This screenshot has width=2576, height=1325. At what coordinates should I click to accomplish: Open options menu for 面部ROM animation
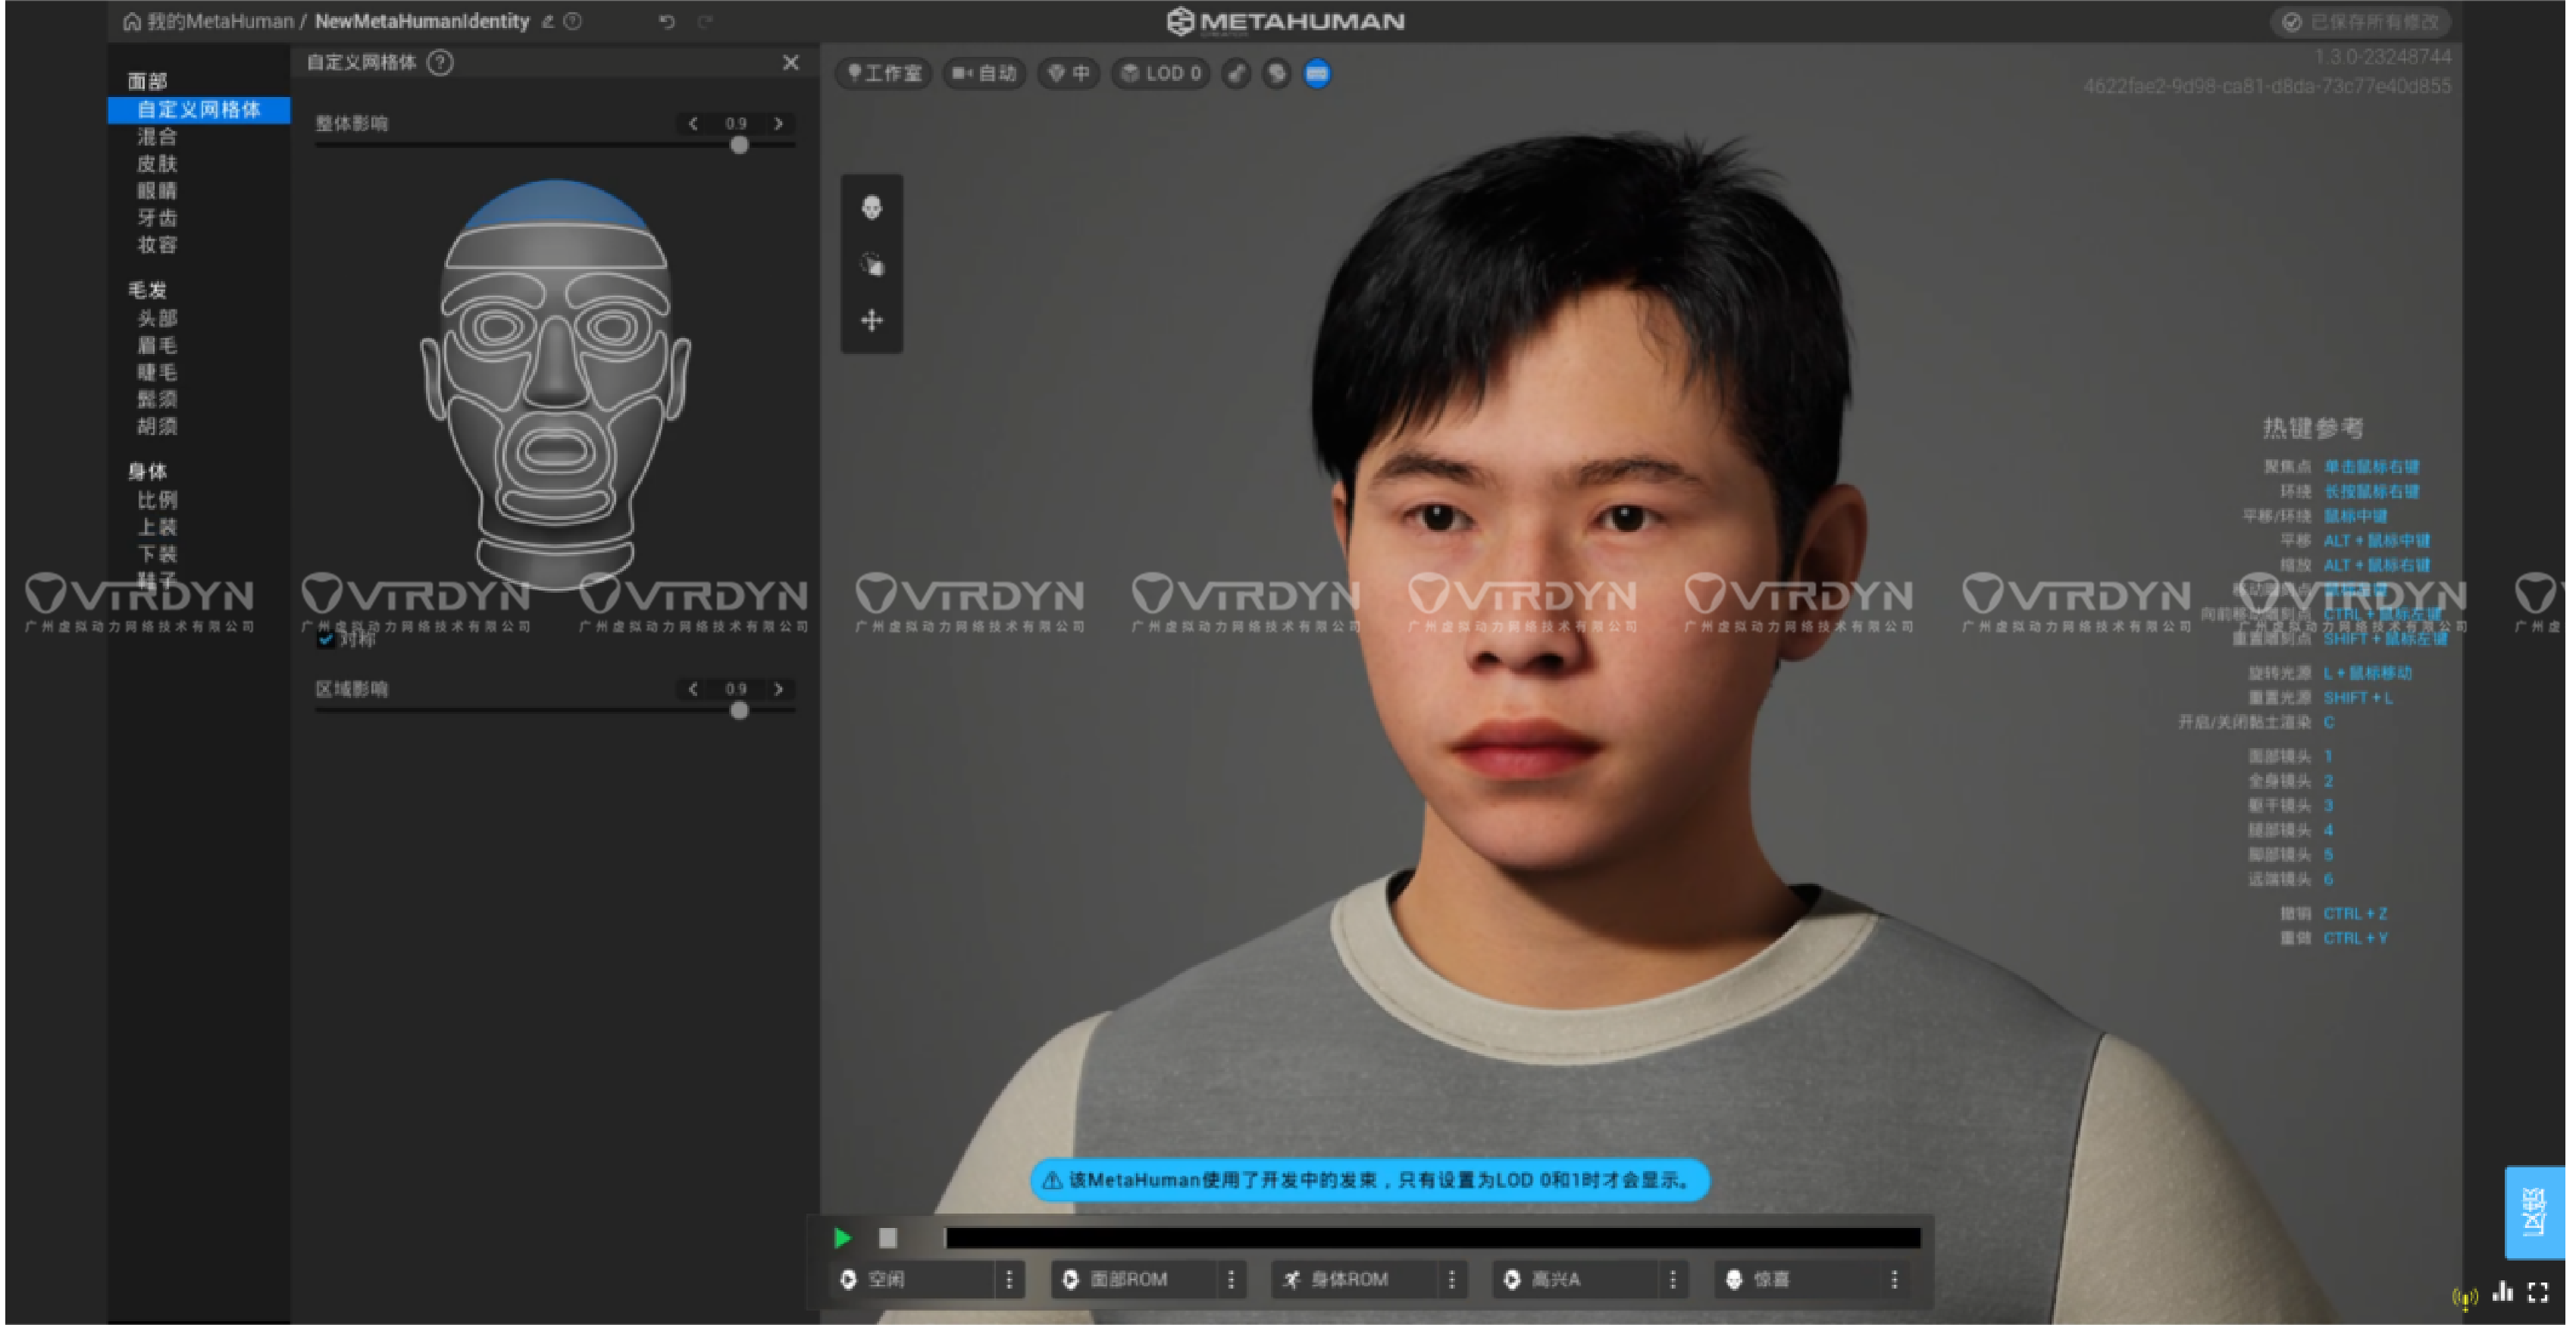point(1231,1279)
